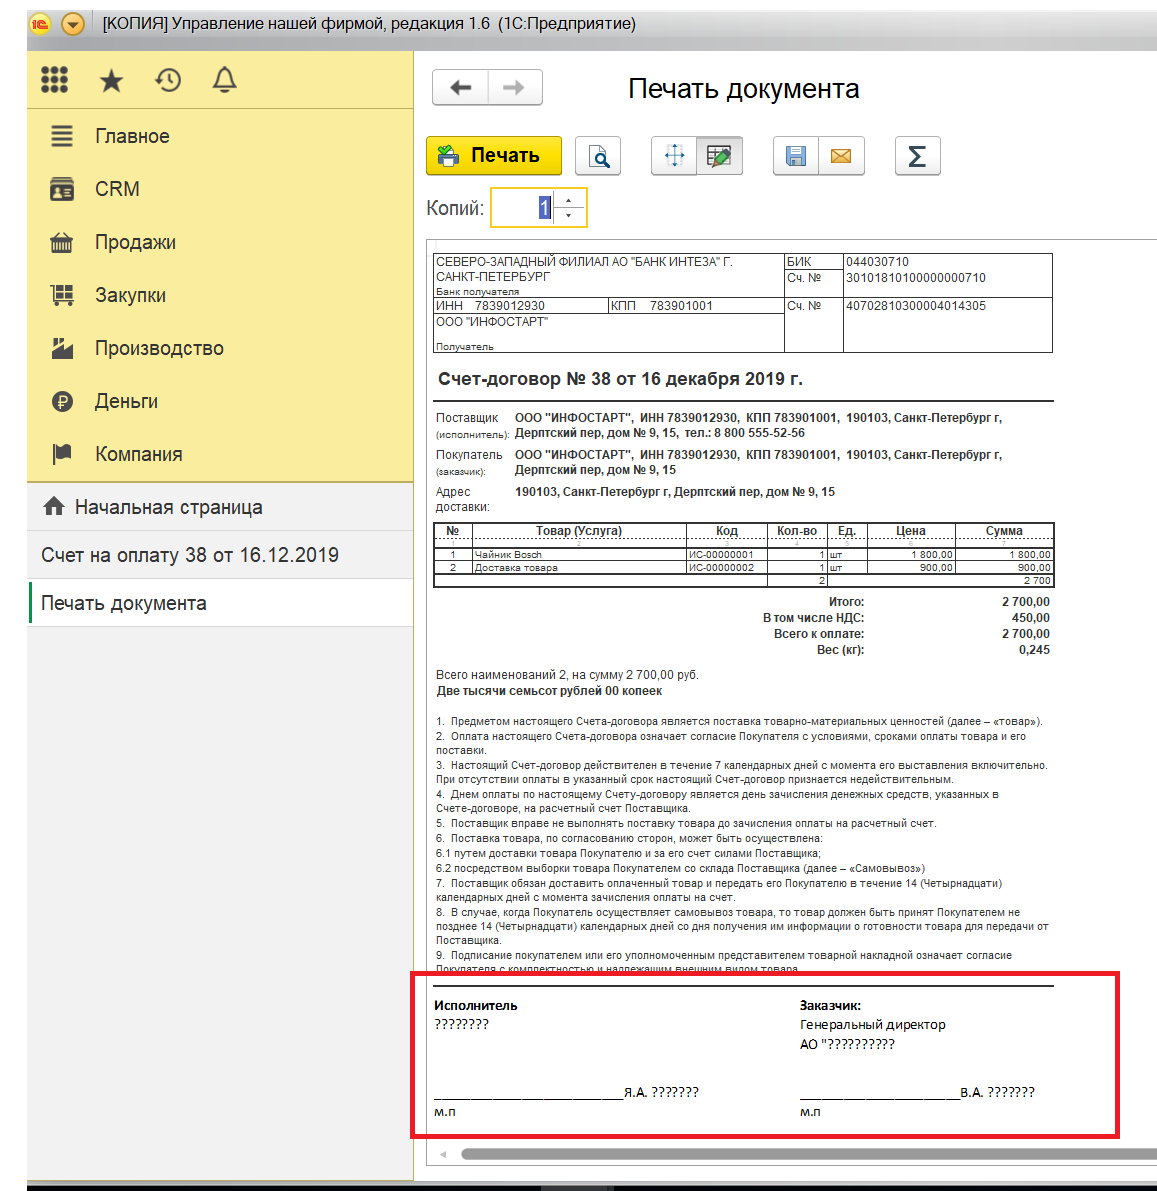Select the Доставка товара row cell
1157x1191 pixels.
click(579, 567)
